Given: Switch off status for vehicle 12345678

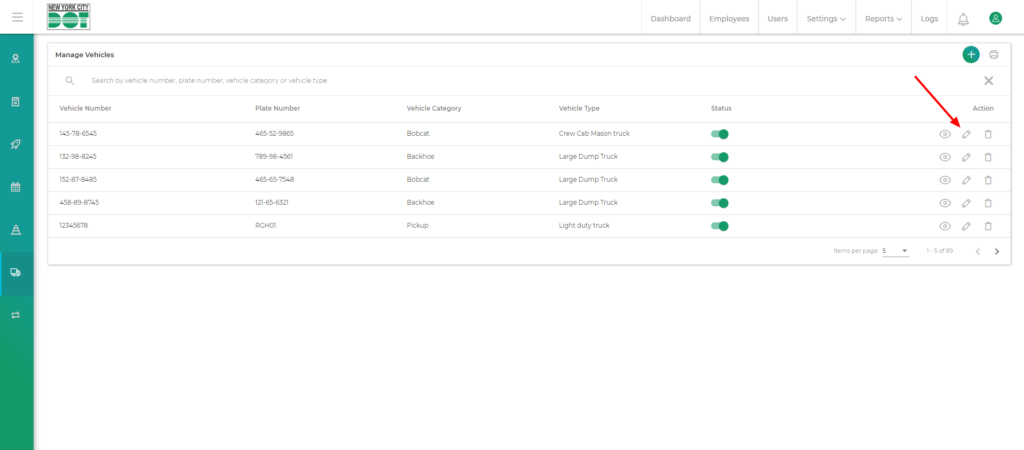Looking at the screenshot, I should pos(720,226).
